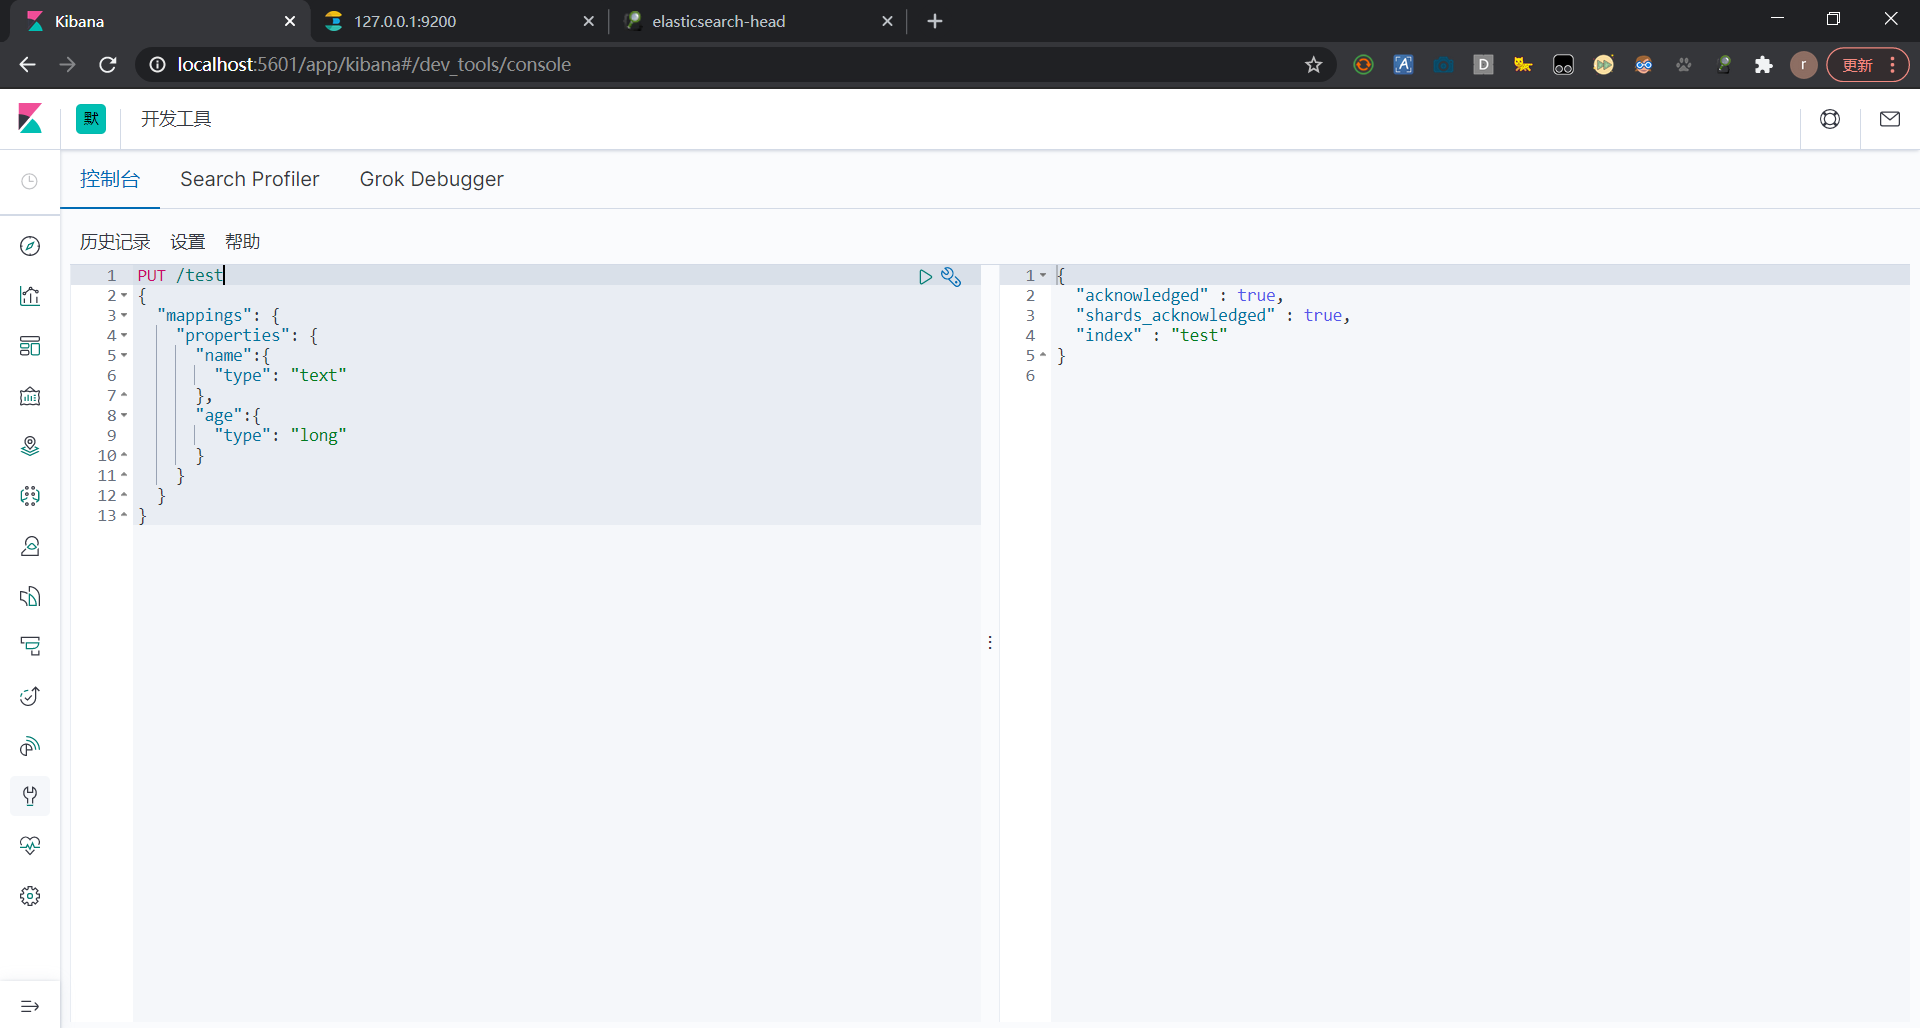Open APM icon in sidebar

tap(30, 646)
